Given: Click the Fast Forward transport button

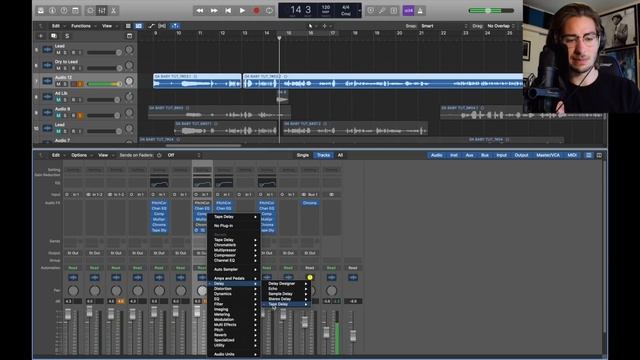Looking at the screenshot, I should coord(214,11).
